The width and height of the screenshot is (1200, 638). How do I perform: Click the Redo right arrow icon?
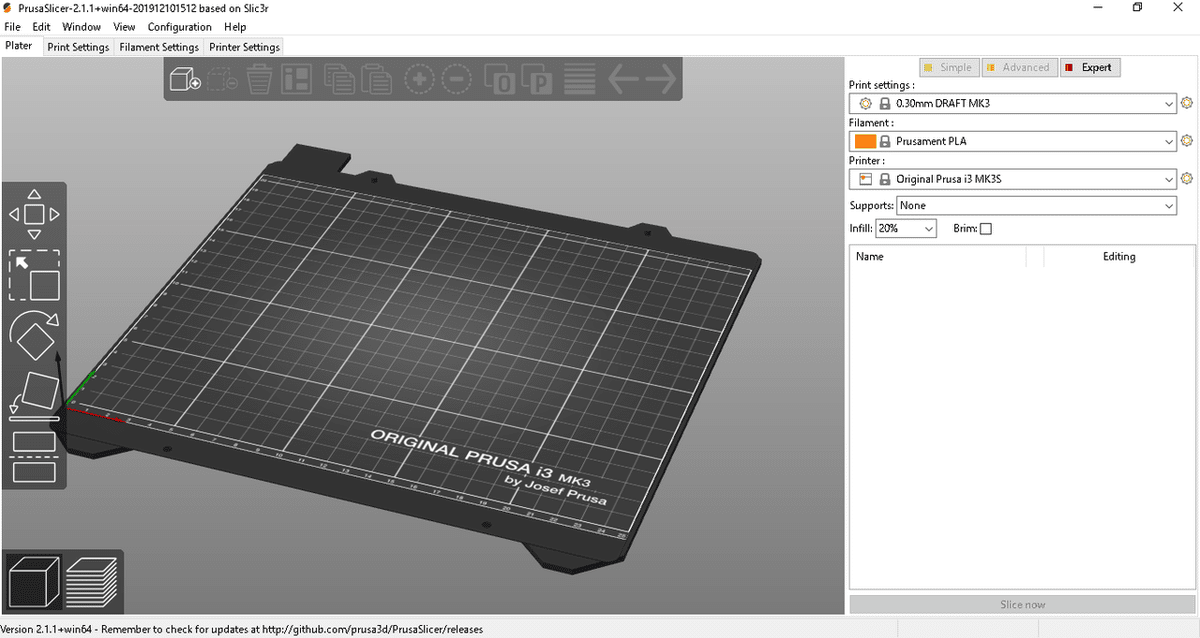point(660,79)
